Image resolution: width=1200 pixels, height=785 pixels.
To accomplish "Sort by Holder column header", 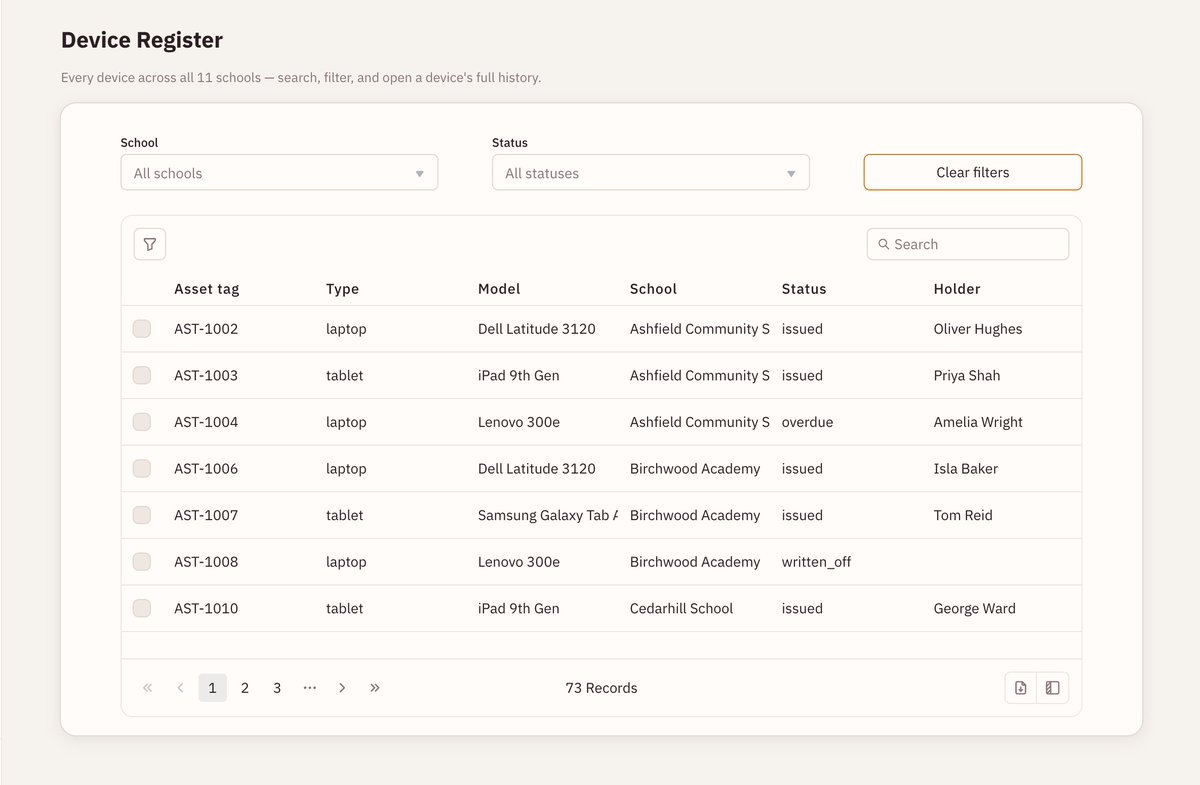I will pyautogui.click(x=957, y=289).
